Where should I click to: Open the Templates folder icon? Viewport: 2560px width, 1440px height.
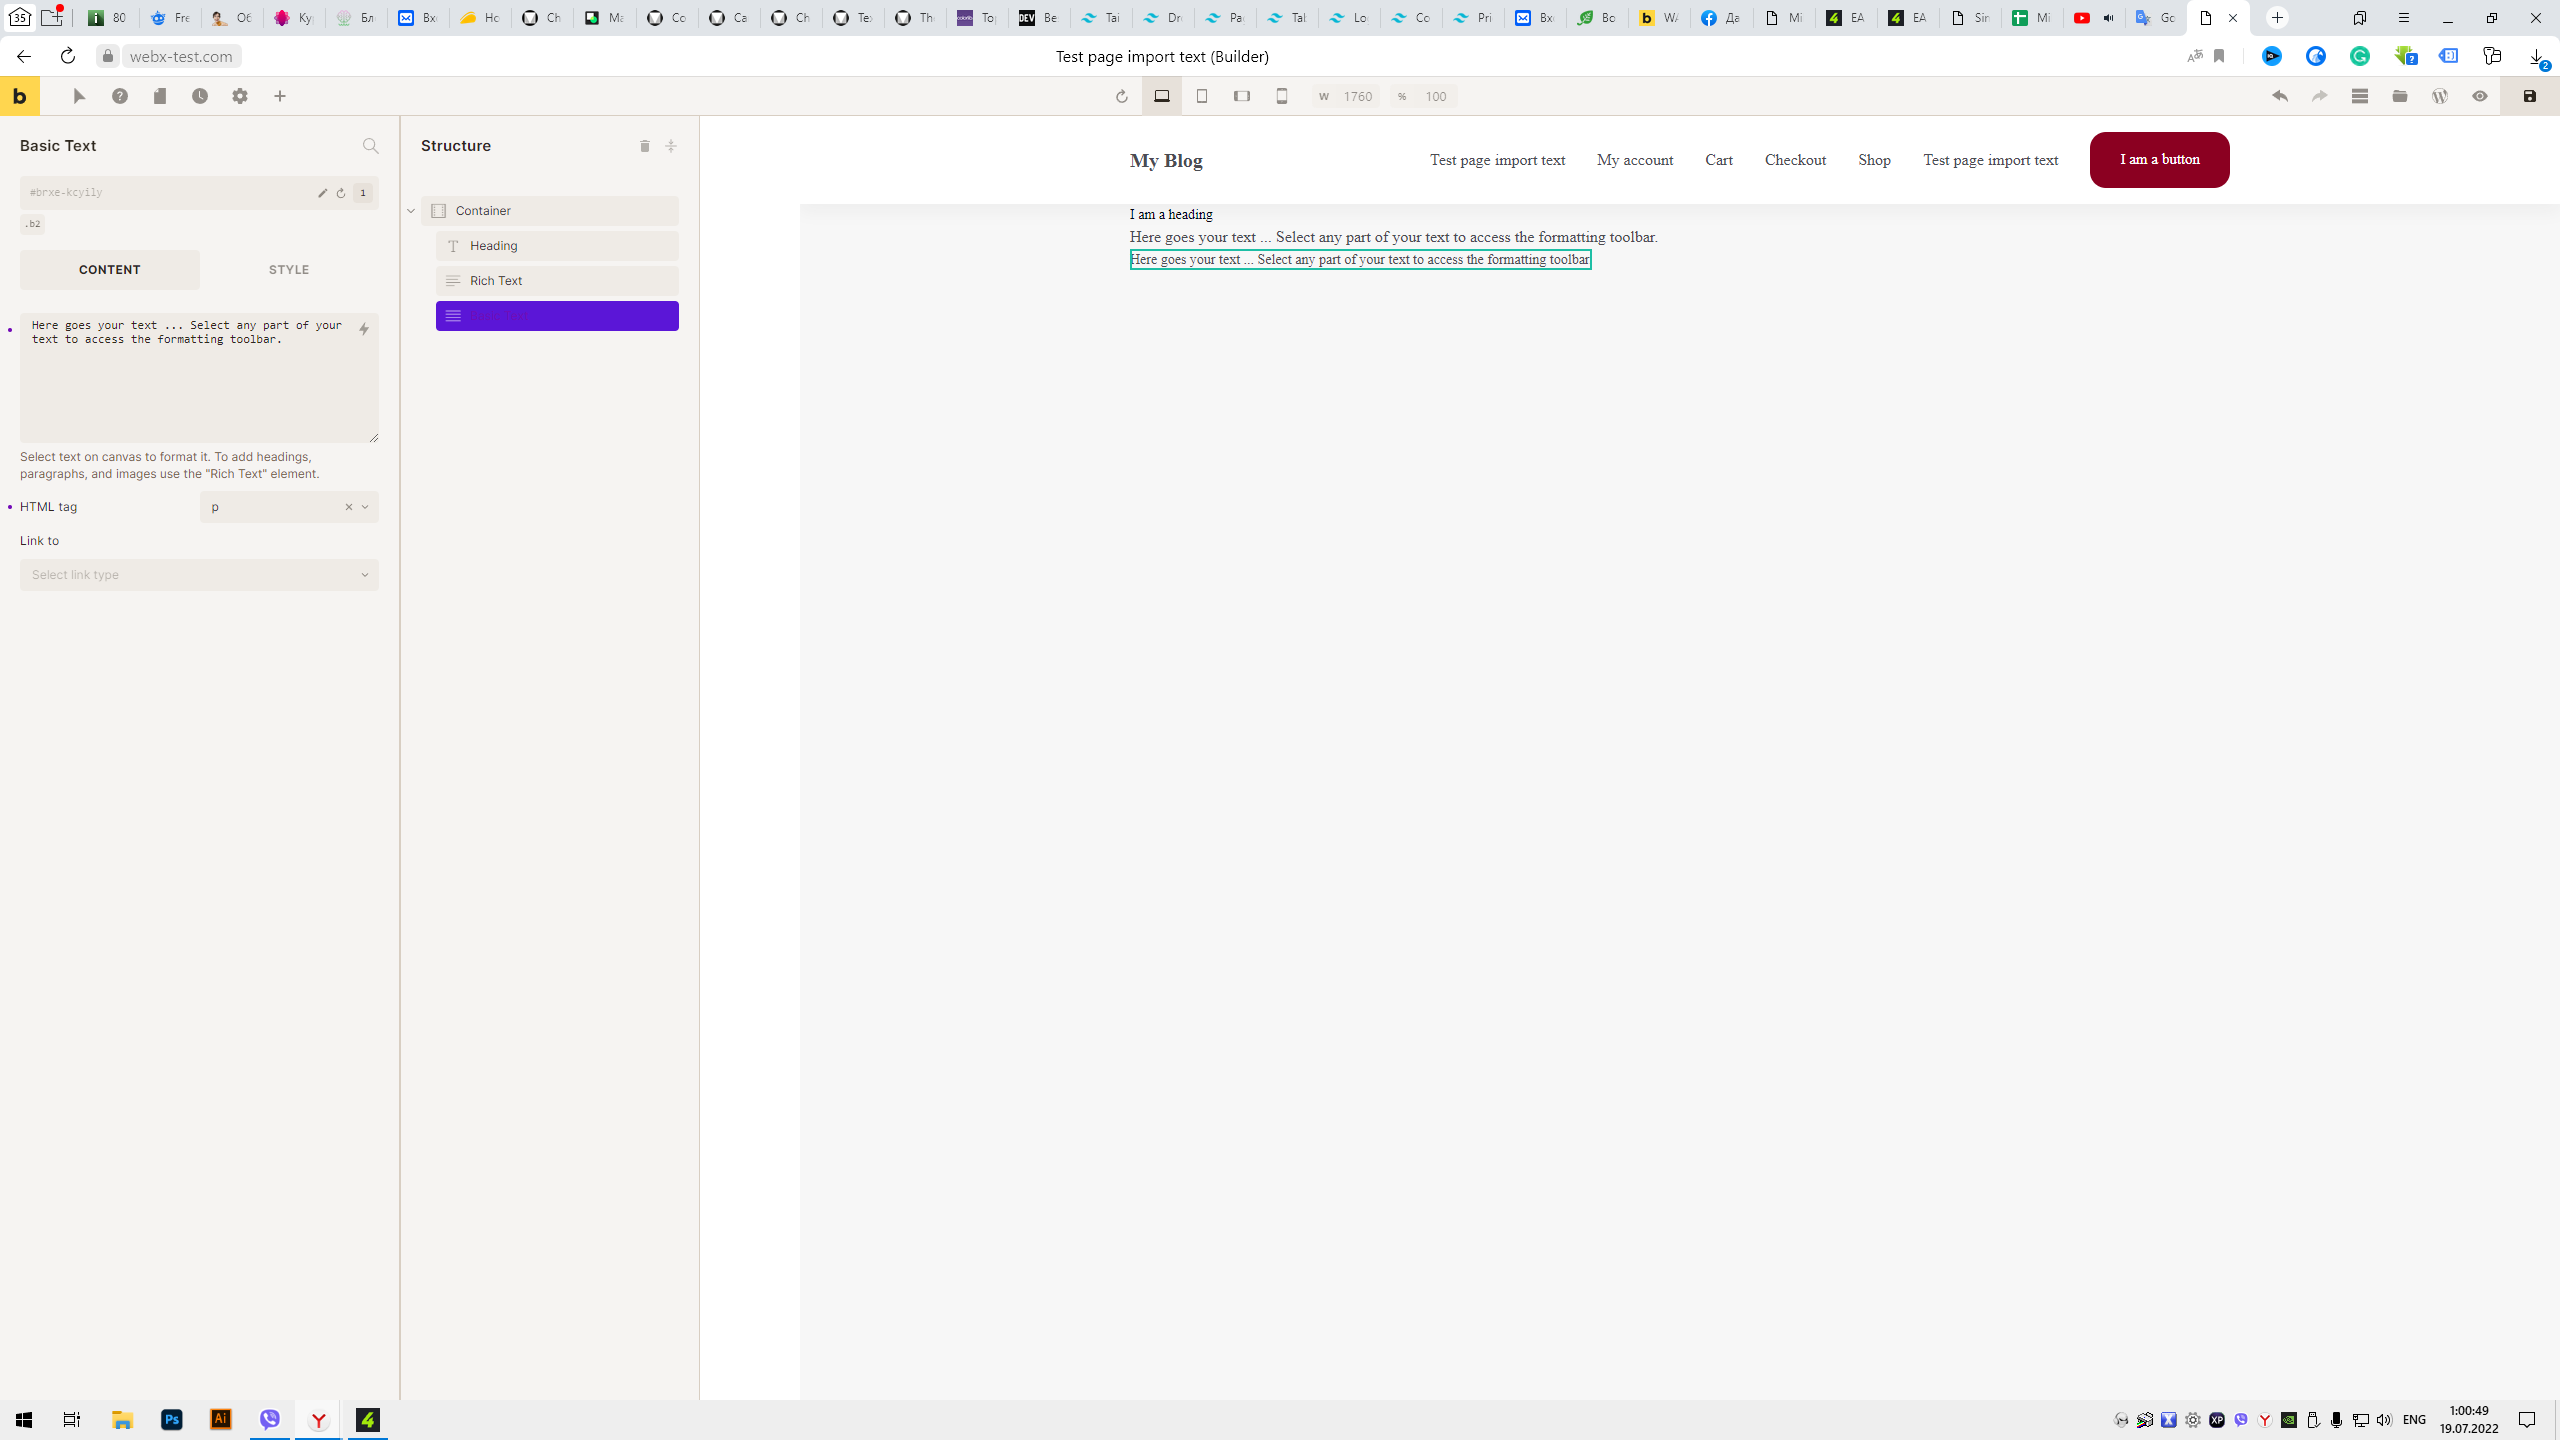(2400, 96)
